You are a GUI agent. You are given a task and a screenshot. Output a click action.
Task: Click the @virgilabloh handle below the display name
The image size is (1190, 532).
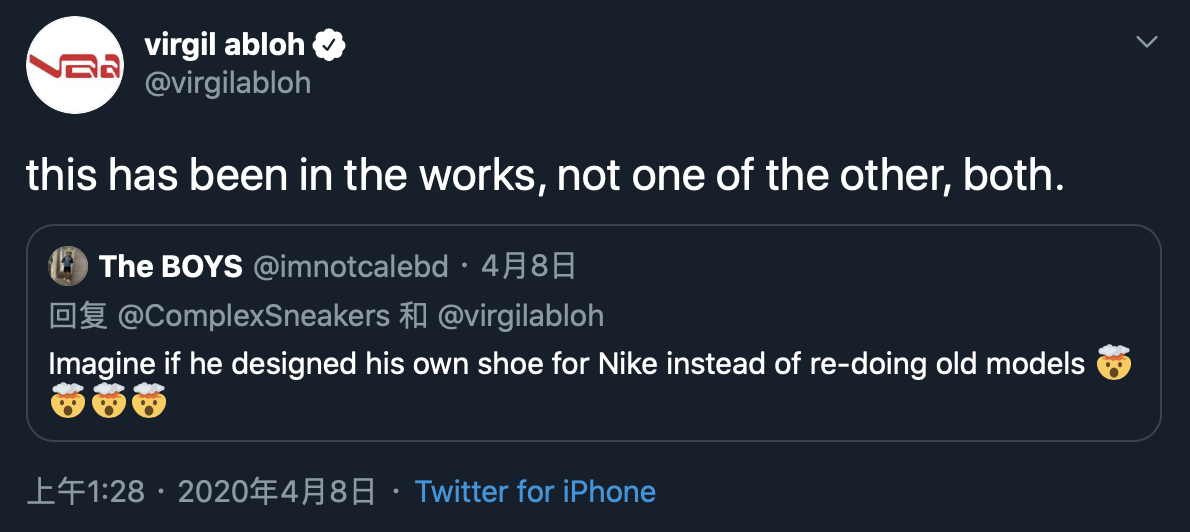228,82
